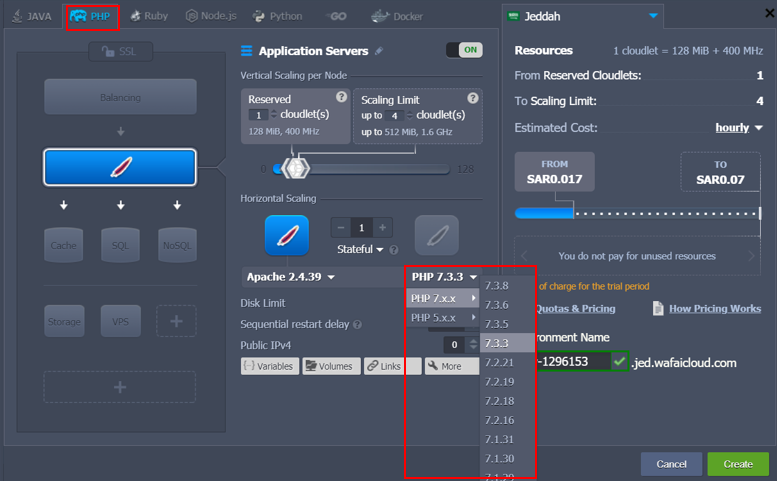Select PHP version 7.3.3 in list
Screen dimensions: 777x481
point(507,343)
